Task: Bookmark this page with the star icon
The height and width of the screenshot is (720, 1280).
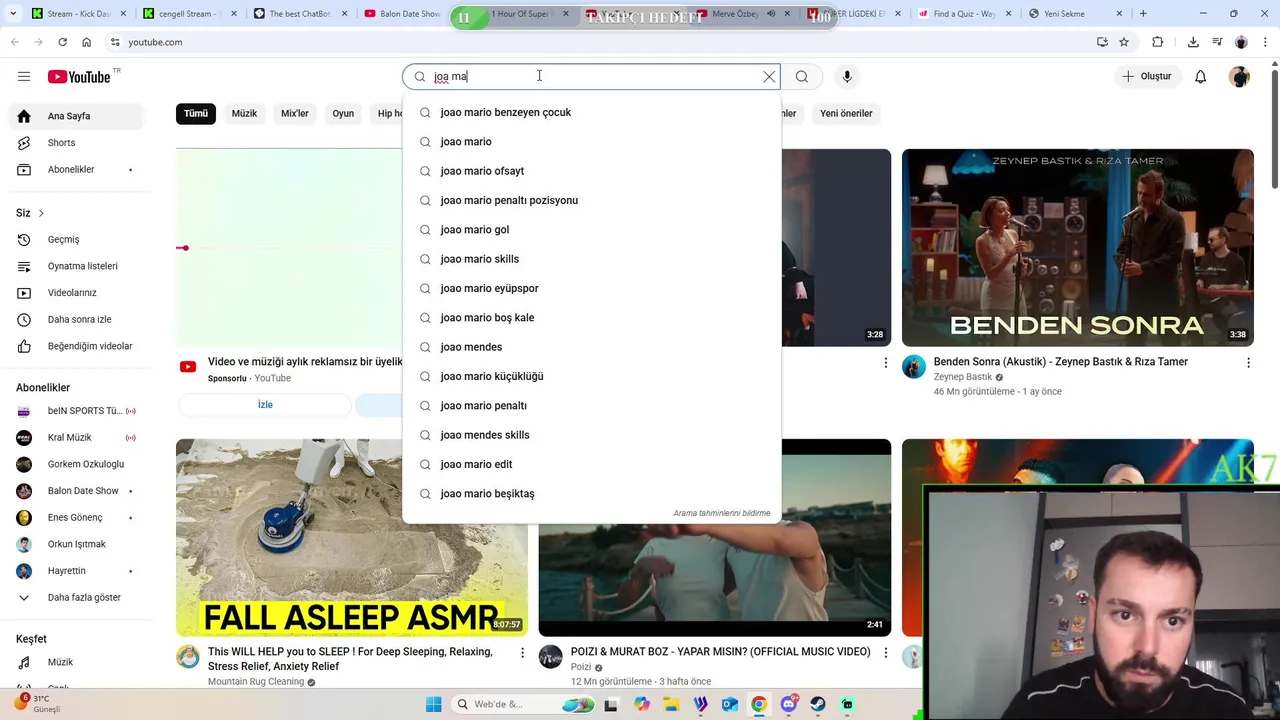Action: [1124, 42]
